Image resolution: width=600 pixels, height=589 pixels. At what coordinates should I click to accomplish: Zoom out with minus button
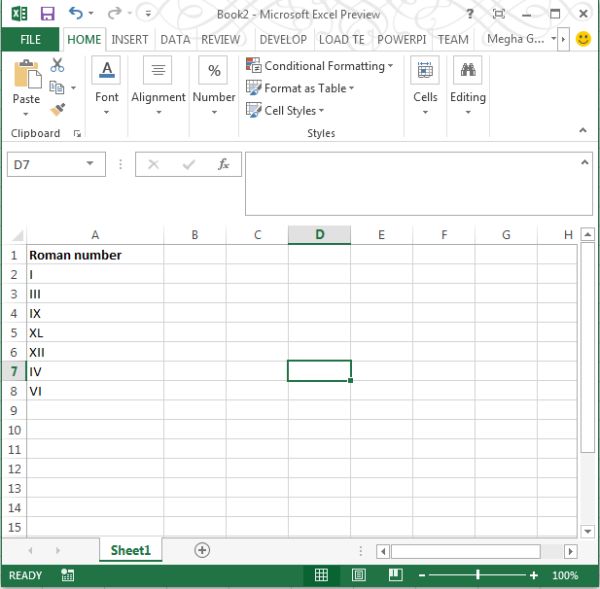point(422,575)
